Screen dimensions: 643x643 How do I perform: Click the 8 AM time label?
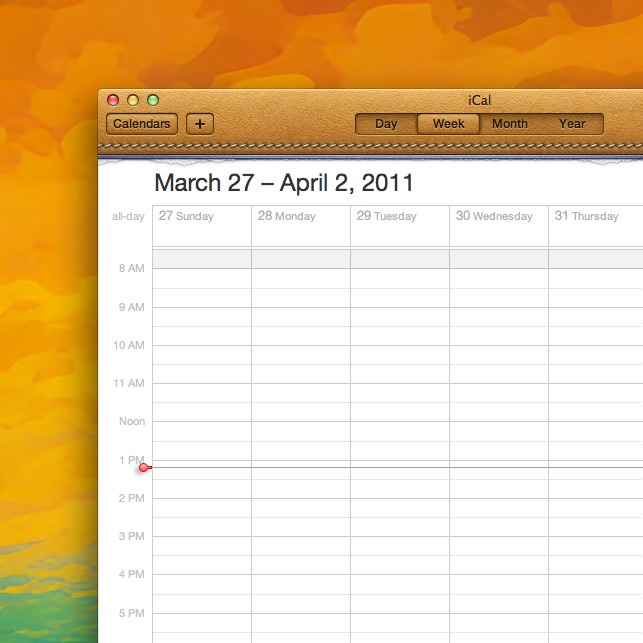tap(132, 268)
